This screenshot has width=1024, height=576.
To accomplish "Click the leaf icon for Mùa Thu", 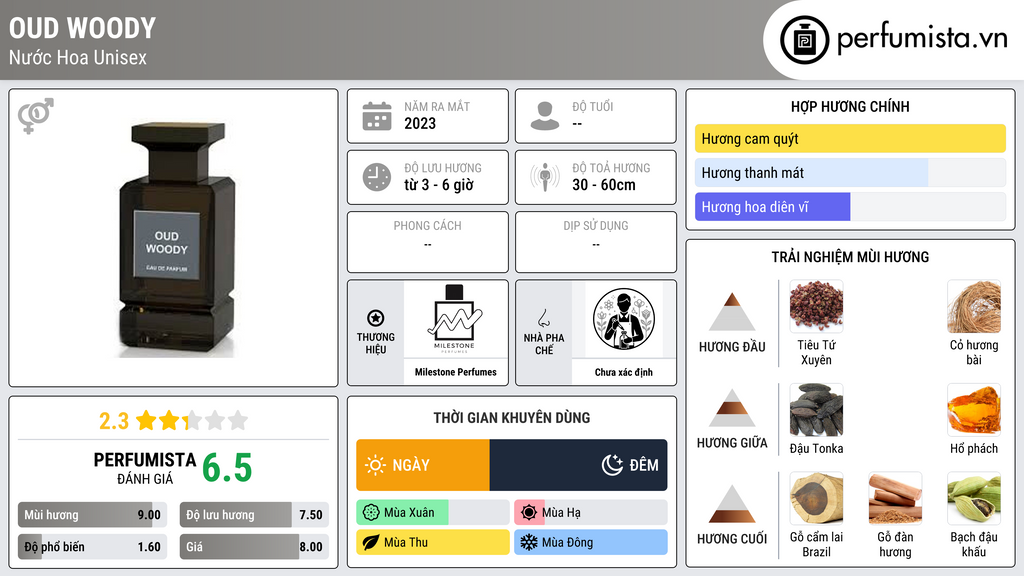I will coord(371,542).
